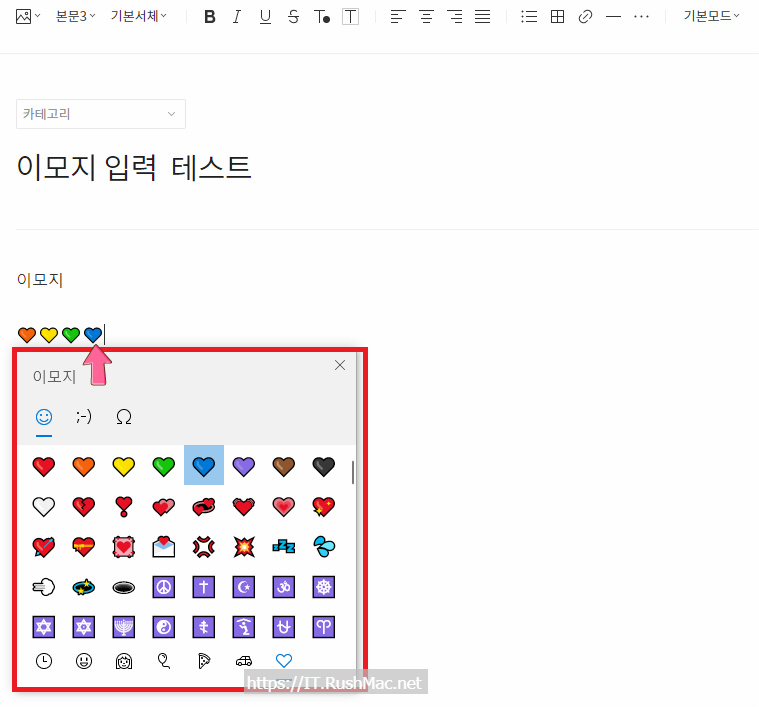Insert the heart with ribbon emoji
The height and width of the screenshot is (707, 759).
coord(84,547)
